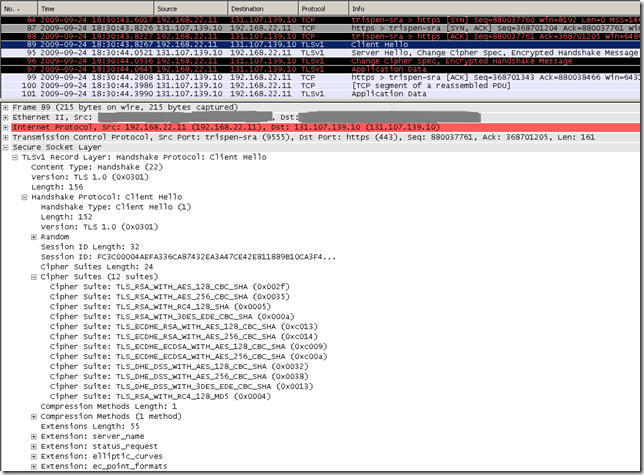
Task: Sort by the Protocol column header
Action: 323,8
